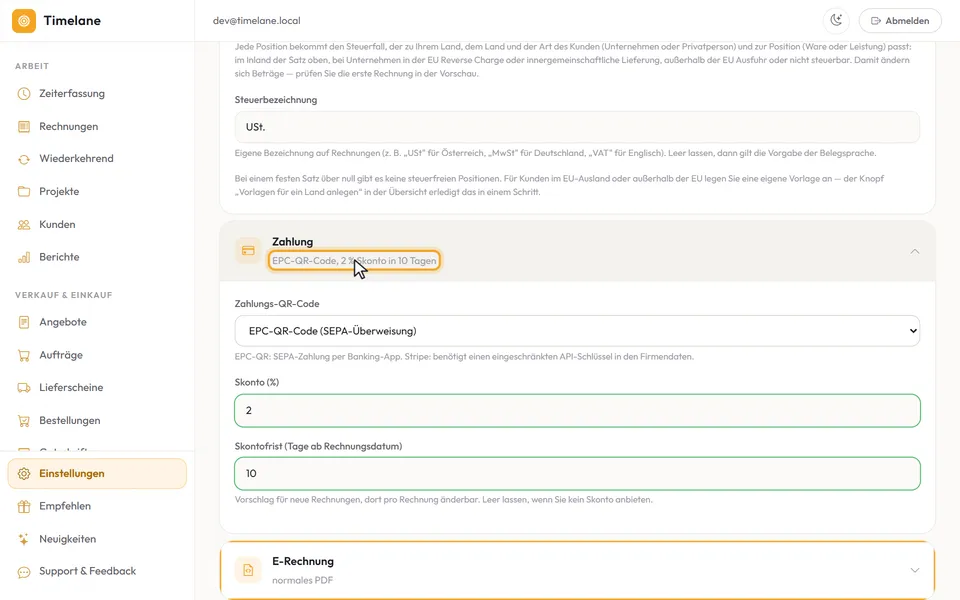960x600 pixels.
Task: Open Kunden using the people icon
Action: click(x=24, y=225)
